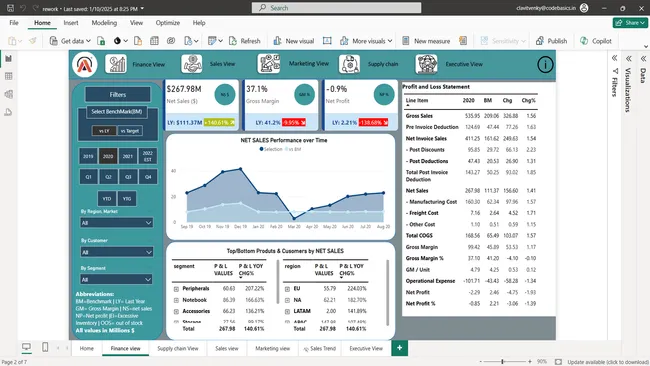Toggle the Q3 quarter slicer

[128, 177]
